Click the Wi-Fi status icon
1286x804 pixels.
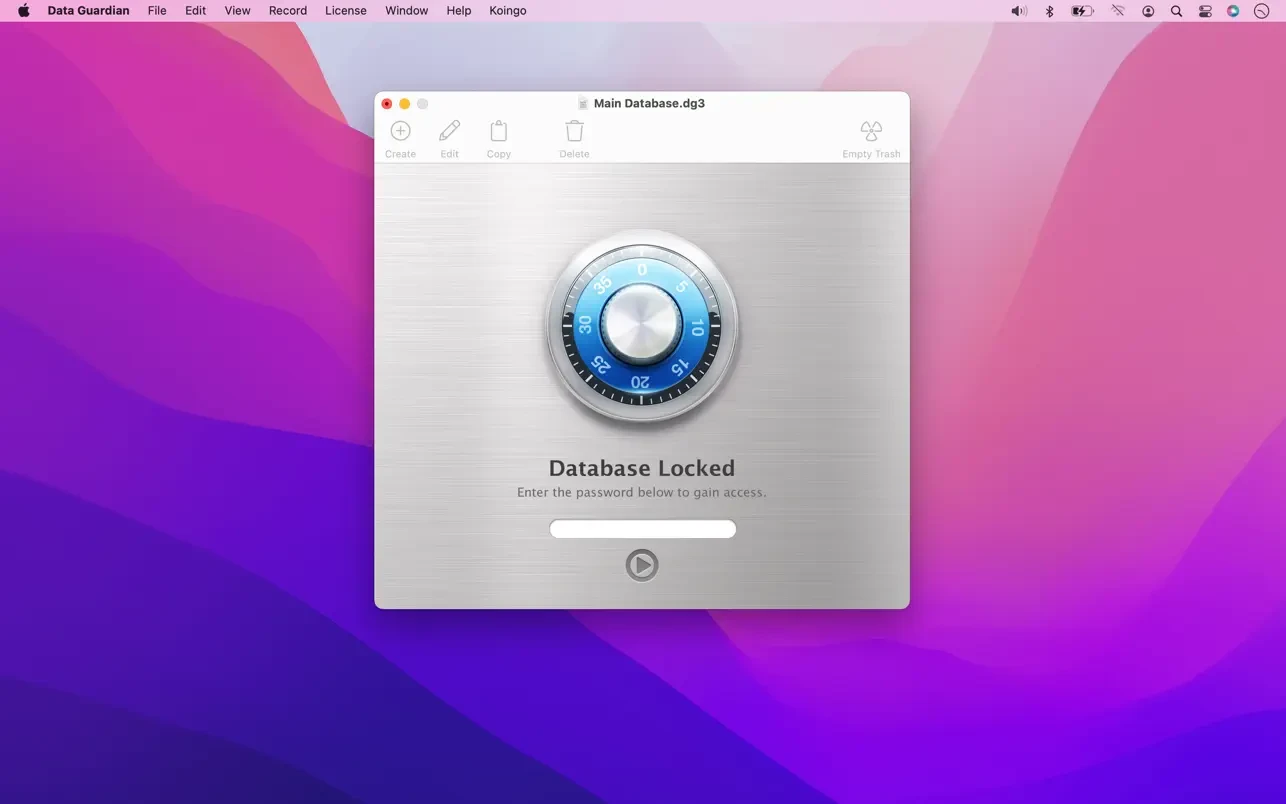click(1118, 11)
